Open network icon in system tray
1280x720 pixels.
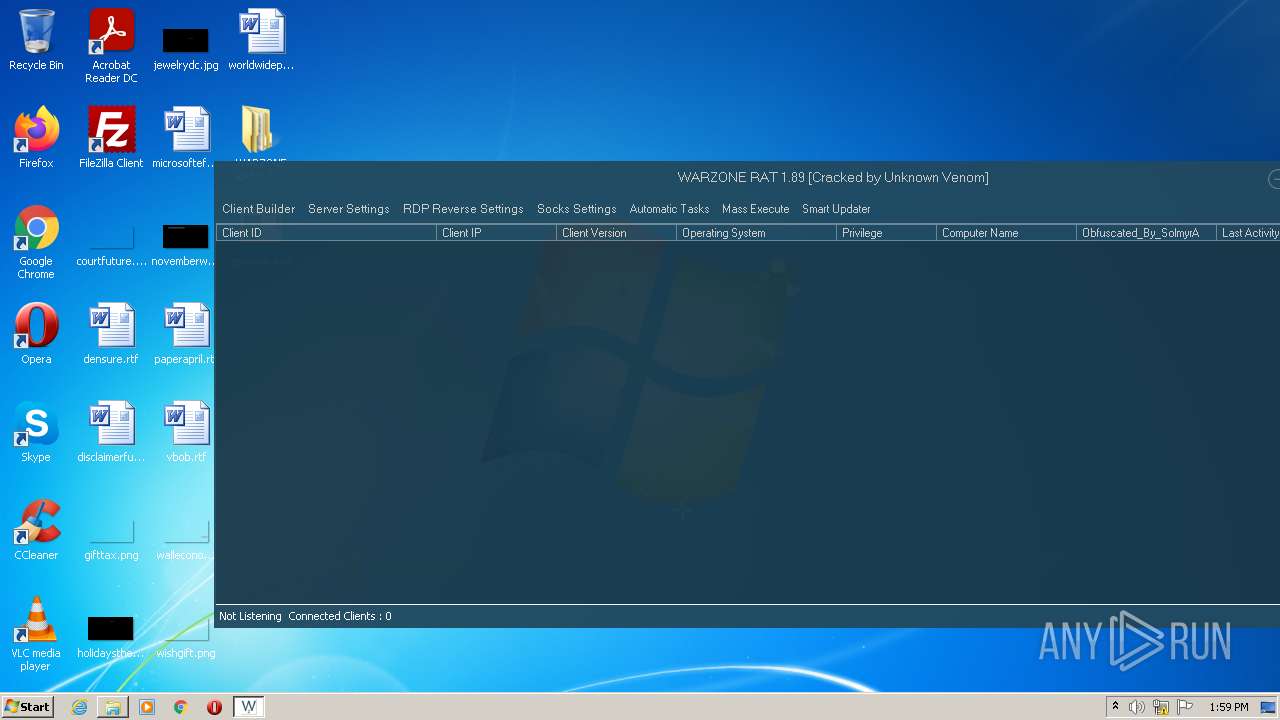click(x=1161, y=707)
